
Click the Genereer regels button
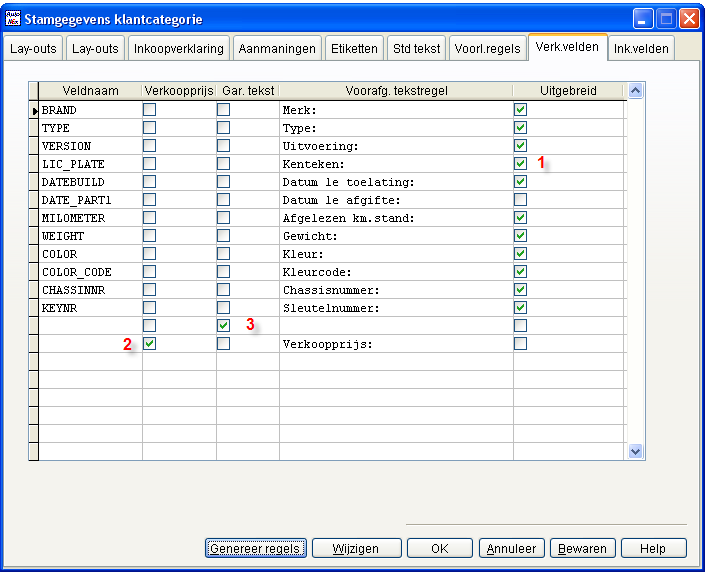click(256, 548)
